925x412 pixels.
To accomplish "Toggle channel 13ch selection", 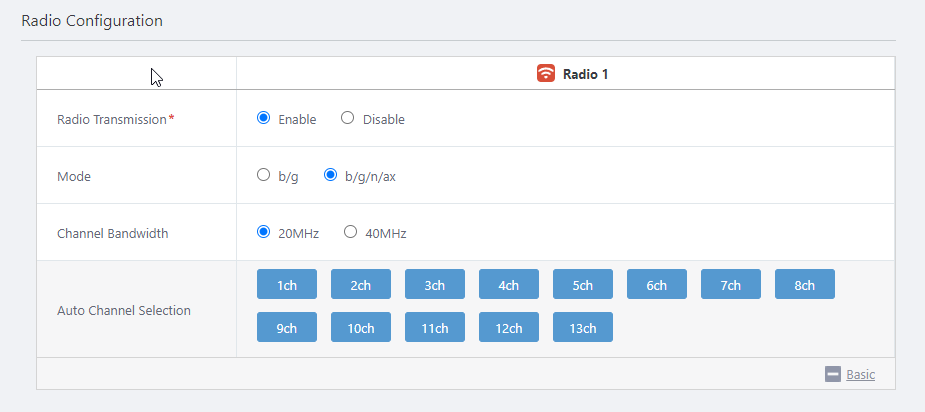I will point(583,327).
